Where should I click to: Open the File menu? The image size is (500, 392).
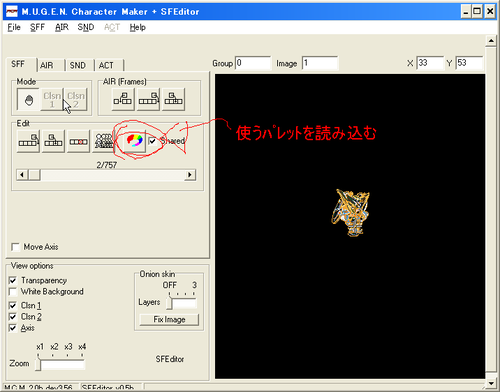pyautogui.click(x=14, y=27)
